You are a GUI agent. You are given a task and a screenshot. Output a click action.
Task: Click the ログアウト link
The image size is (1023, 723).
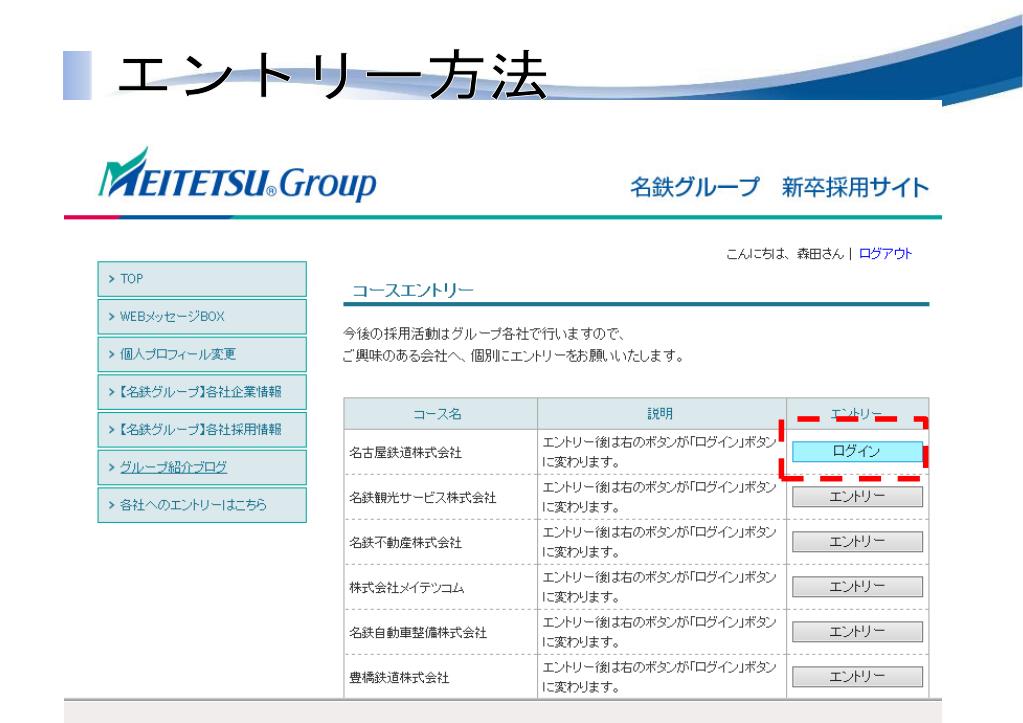[x=885, y=254]
